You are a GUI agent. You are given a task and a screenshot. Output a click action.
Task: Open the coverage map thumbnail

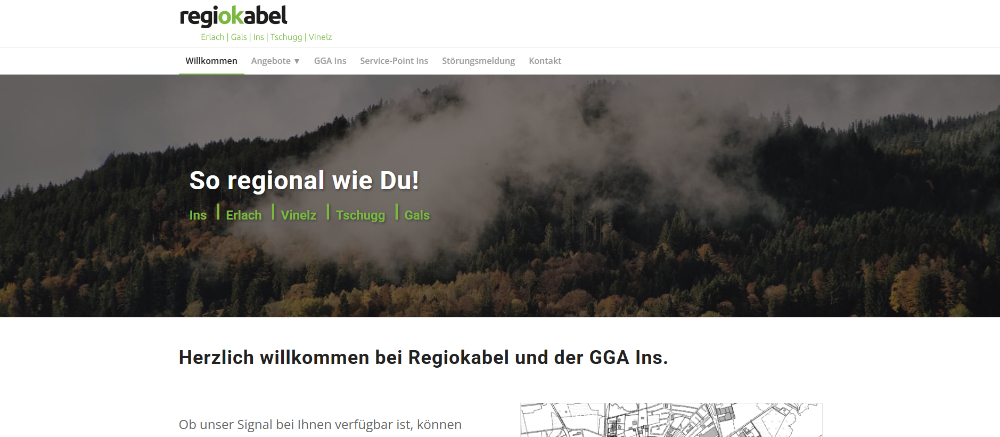671,420
